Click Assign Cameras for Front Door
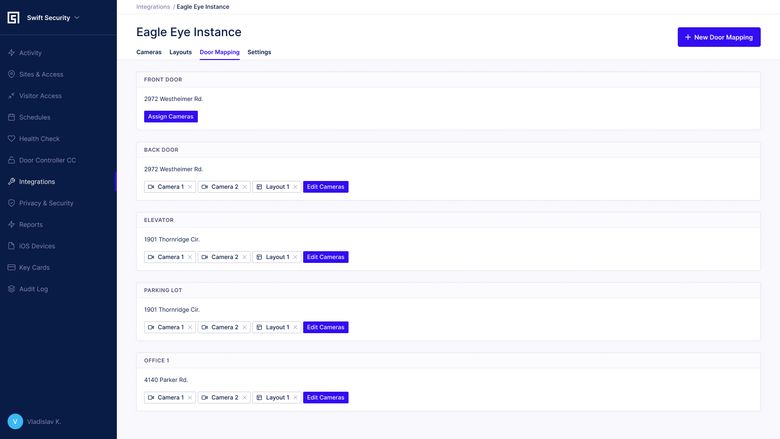The height and width of the screenshot is (439, 780). (x=171, y=117)
